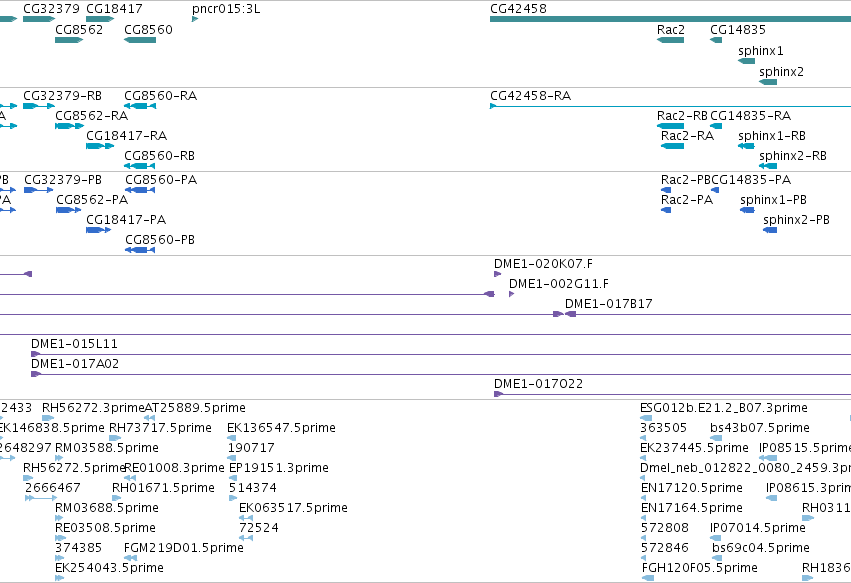Click the CG8560-PB protein label

click(160, 240)
